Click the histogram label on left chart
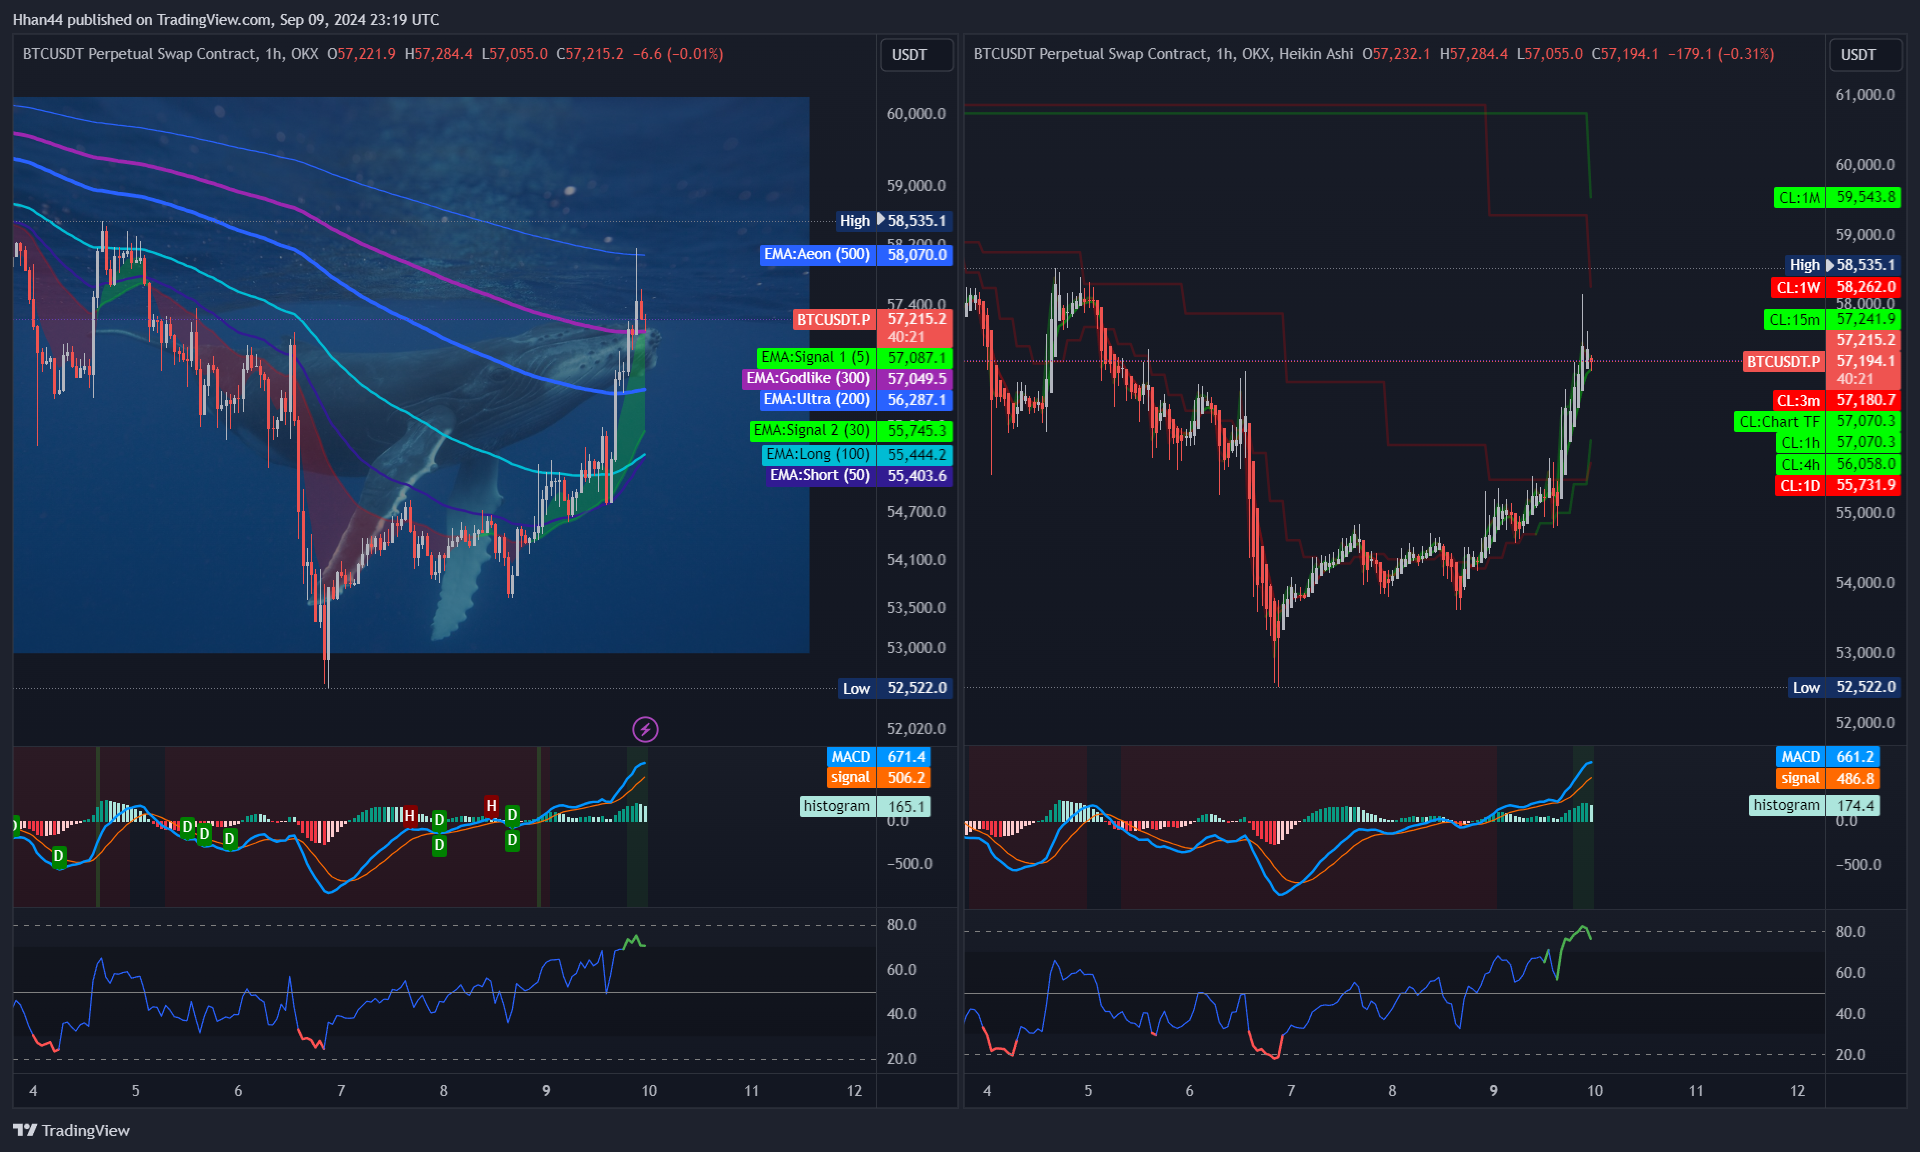Viewport: 1920px width, 1152px height. 838,806
